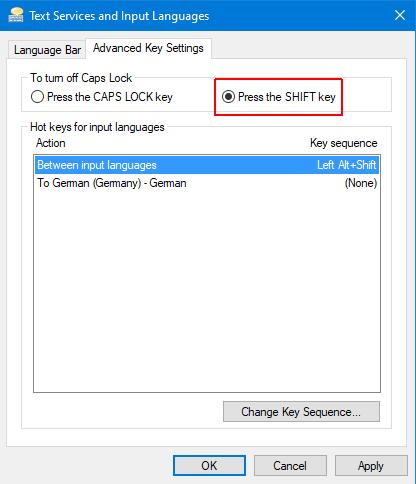Apply the current key settings
This screenshot has width=416, height=484.
click(371, 466)
